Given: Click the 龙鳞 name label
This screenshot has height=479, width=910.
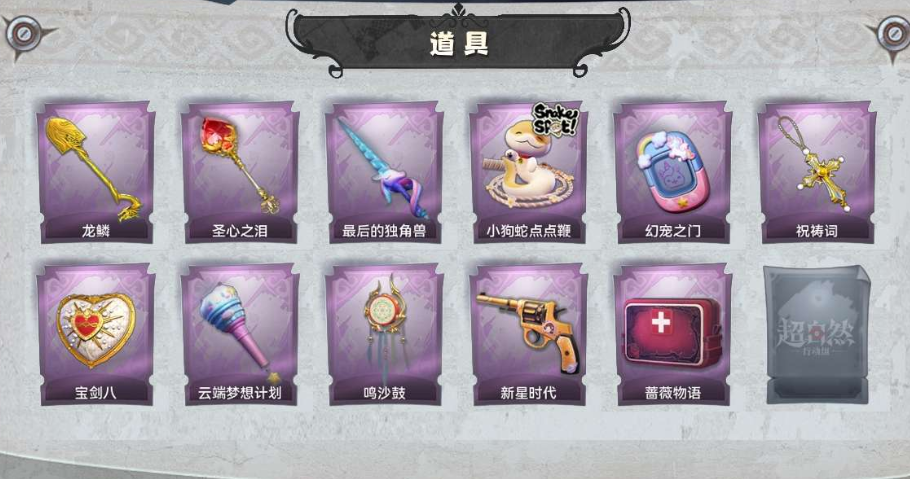Looking at the screenshot, I should coord(96,231).
